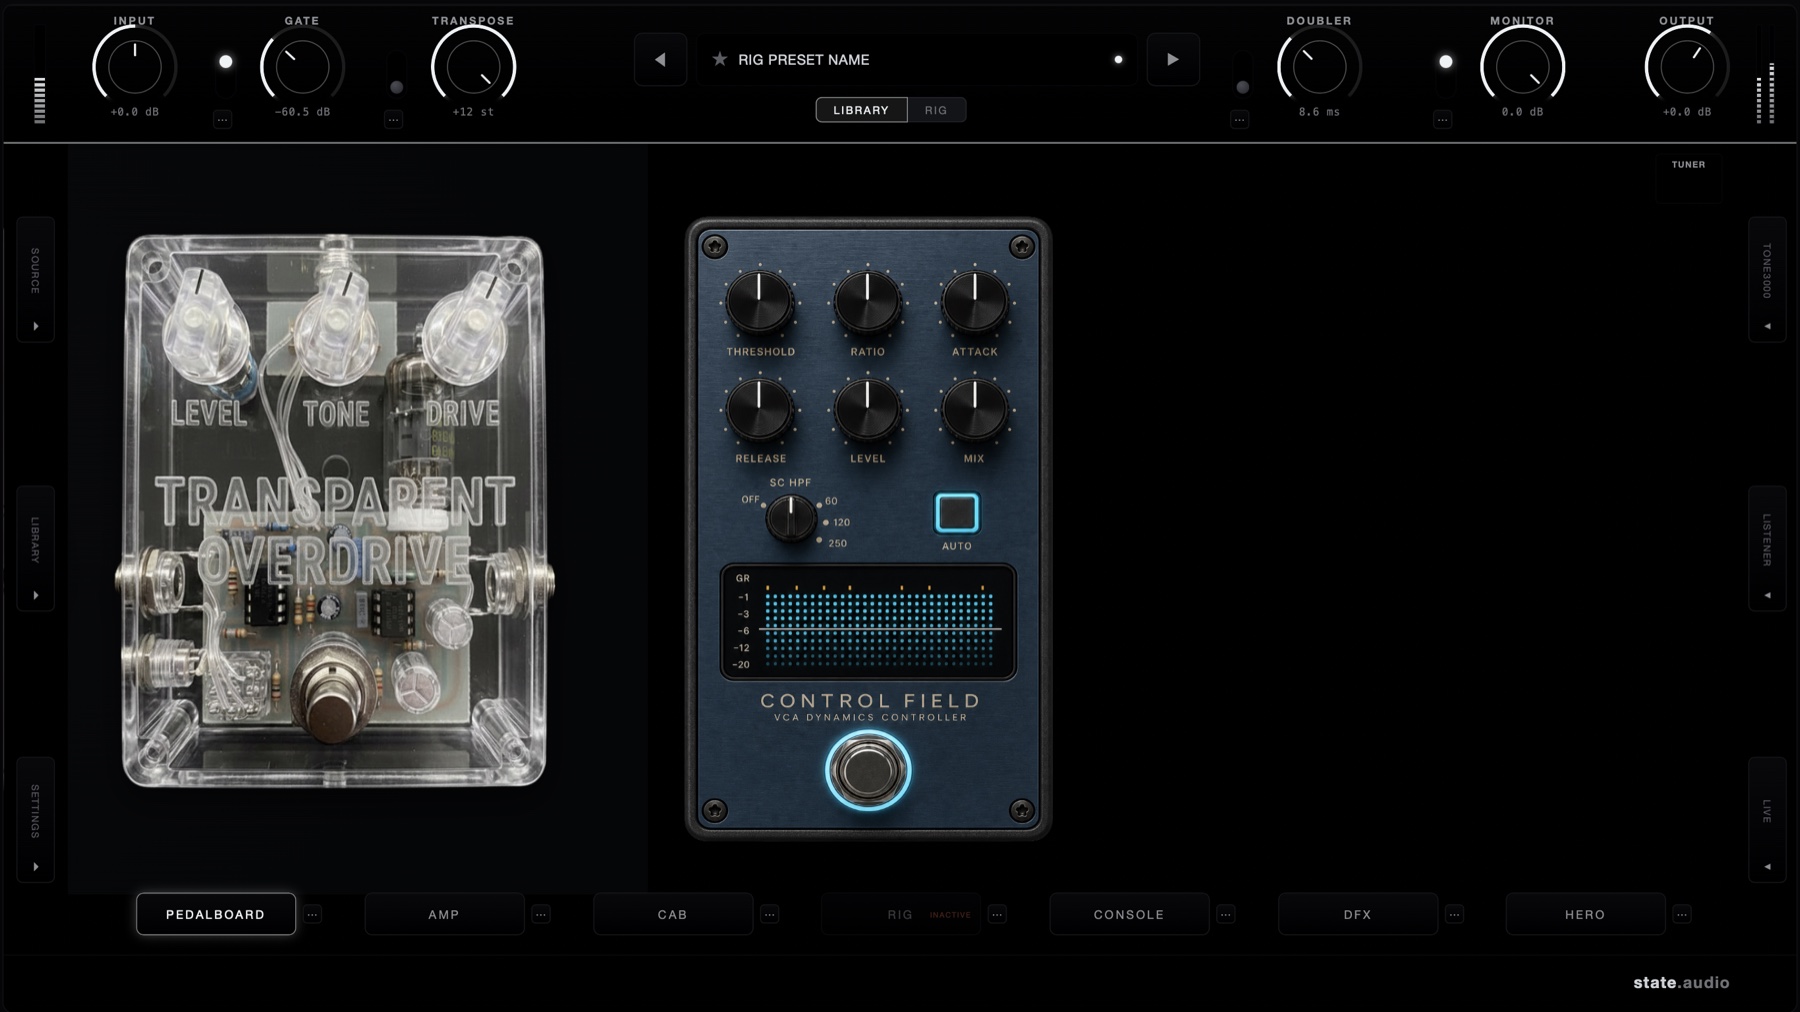This screenshot has height=1012, width=1800.
Task: Click the previous preset arrow
Action: [x=660, y=60]
